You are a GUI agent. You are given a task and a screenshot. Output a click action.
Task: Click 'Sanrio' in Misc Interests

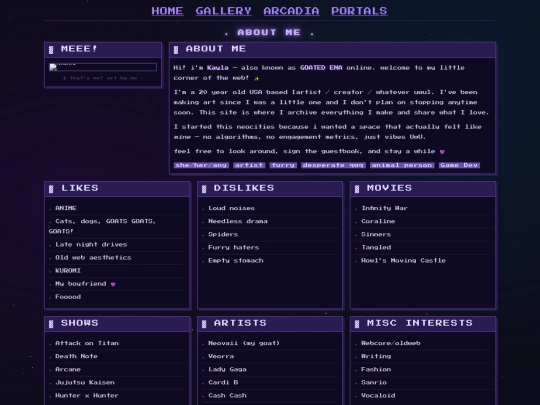point(374,382)
